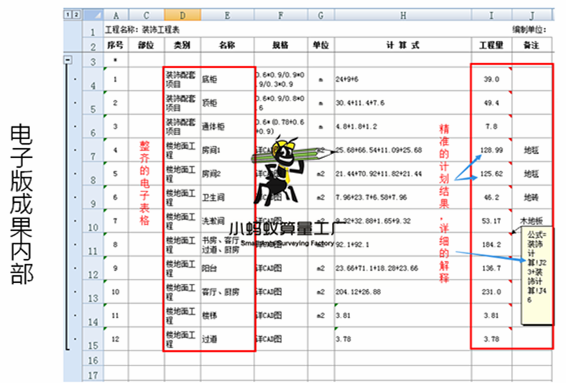Click the 工程名称 title cell
Viewport: 566px width, 383px height.
142,30
